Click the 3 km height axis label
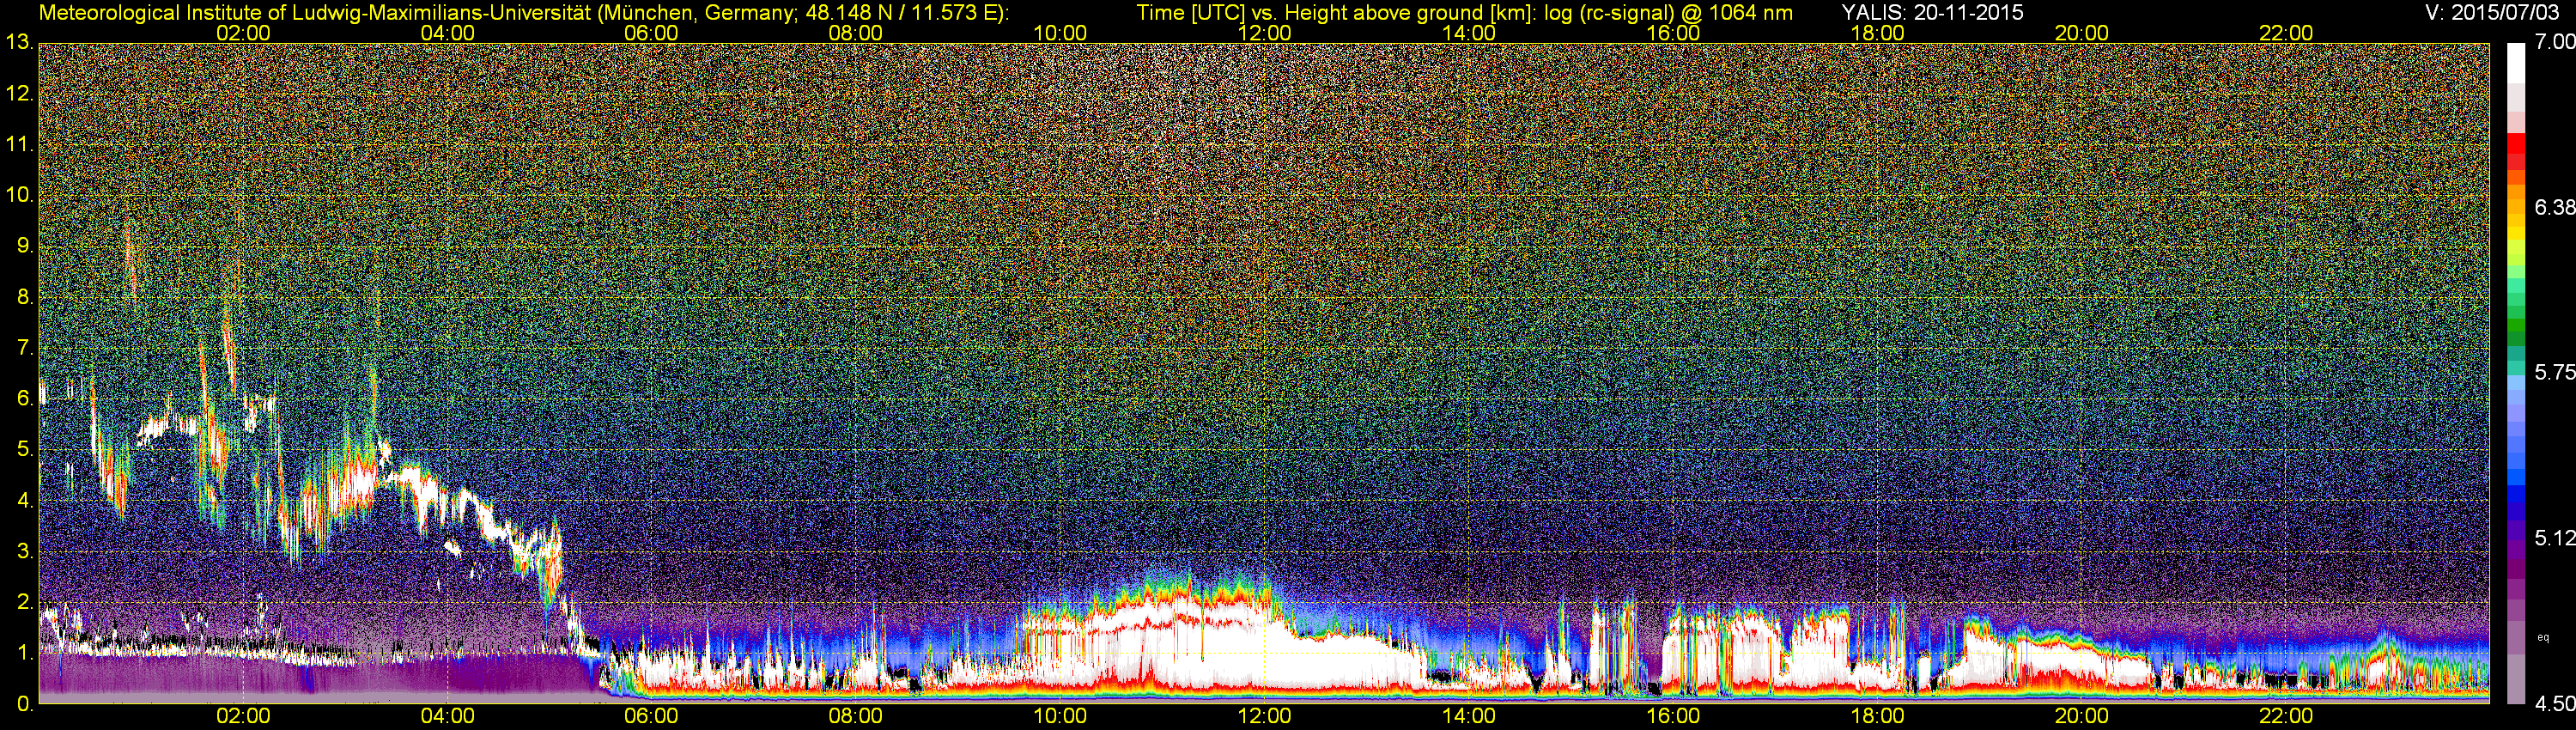Image resolution: width=2576 pixels, height=730 pixels. 24,551
